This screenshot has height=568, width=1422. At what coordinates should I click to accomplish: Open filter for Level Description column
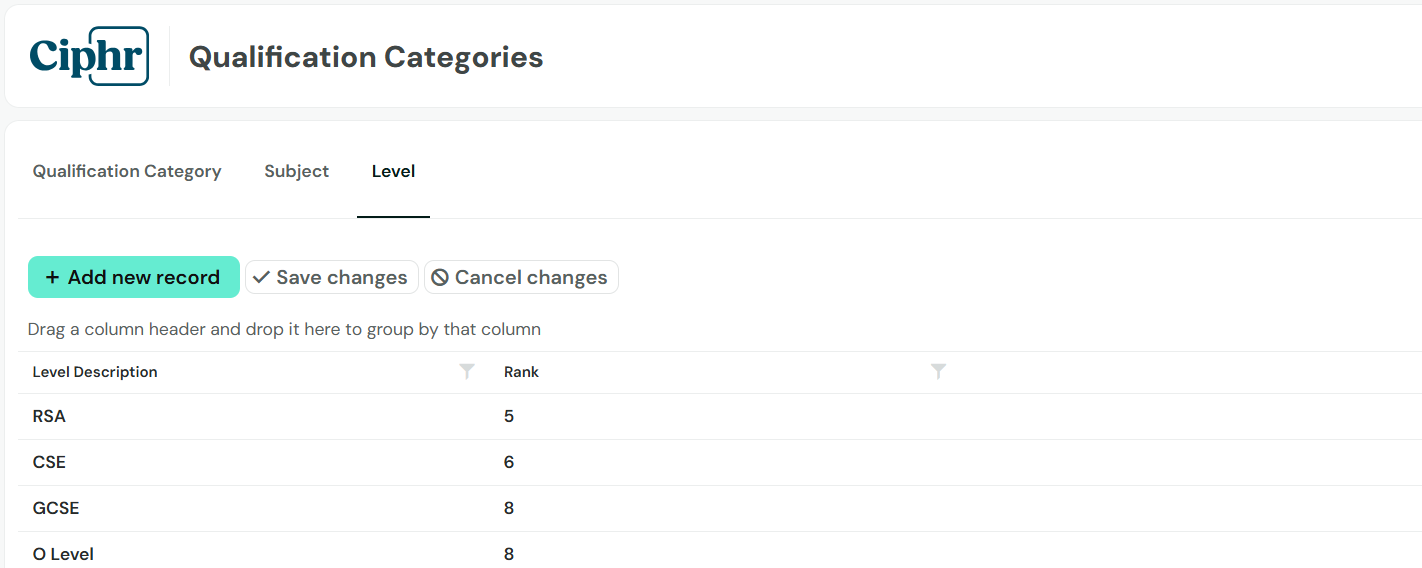point(467,372)
